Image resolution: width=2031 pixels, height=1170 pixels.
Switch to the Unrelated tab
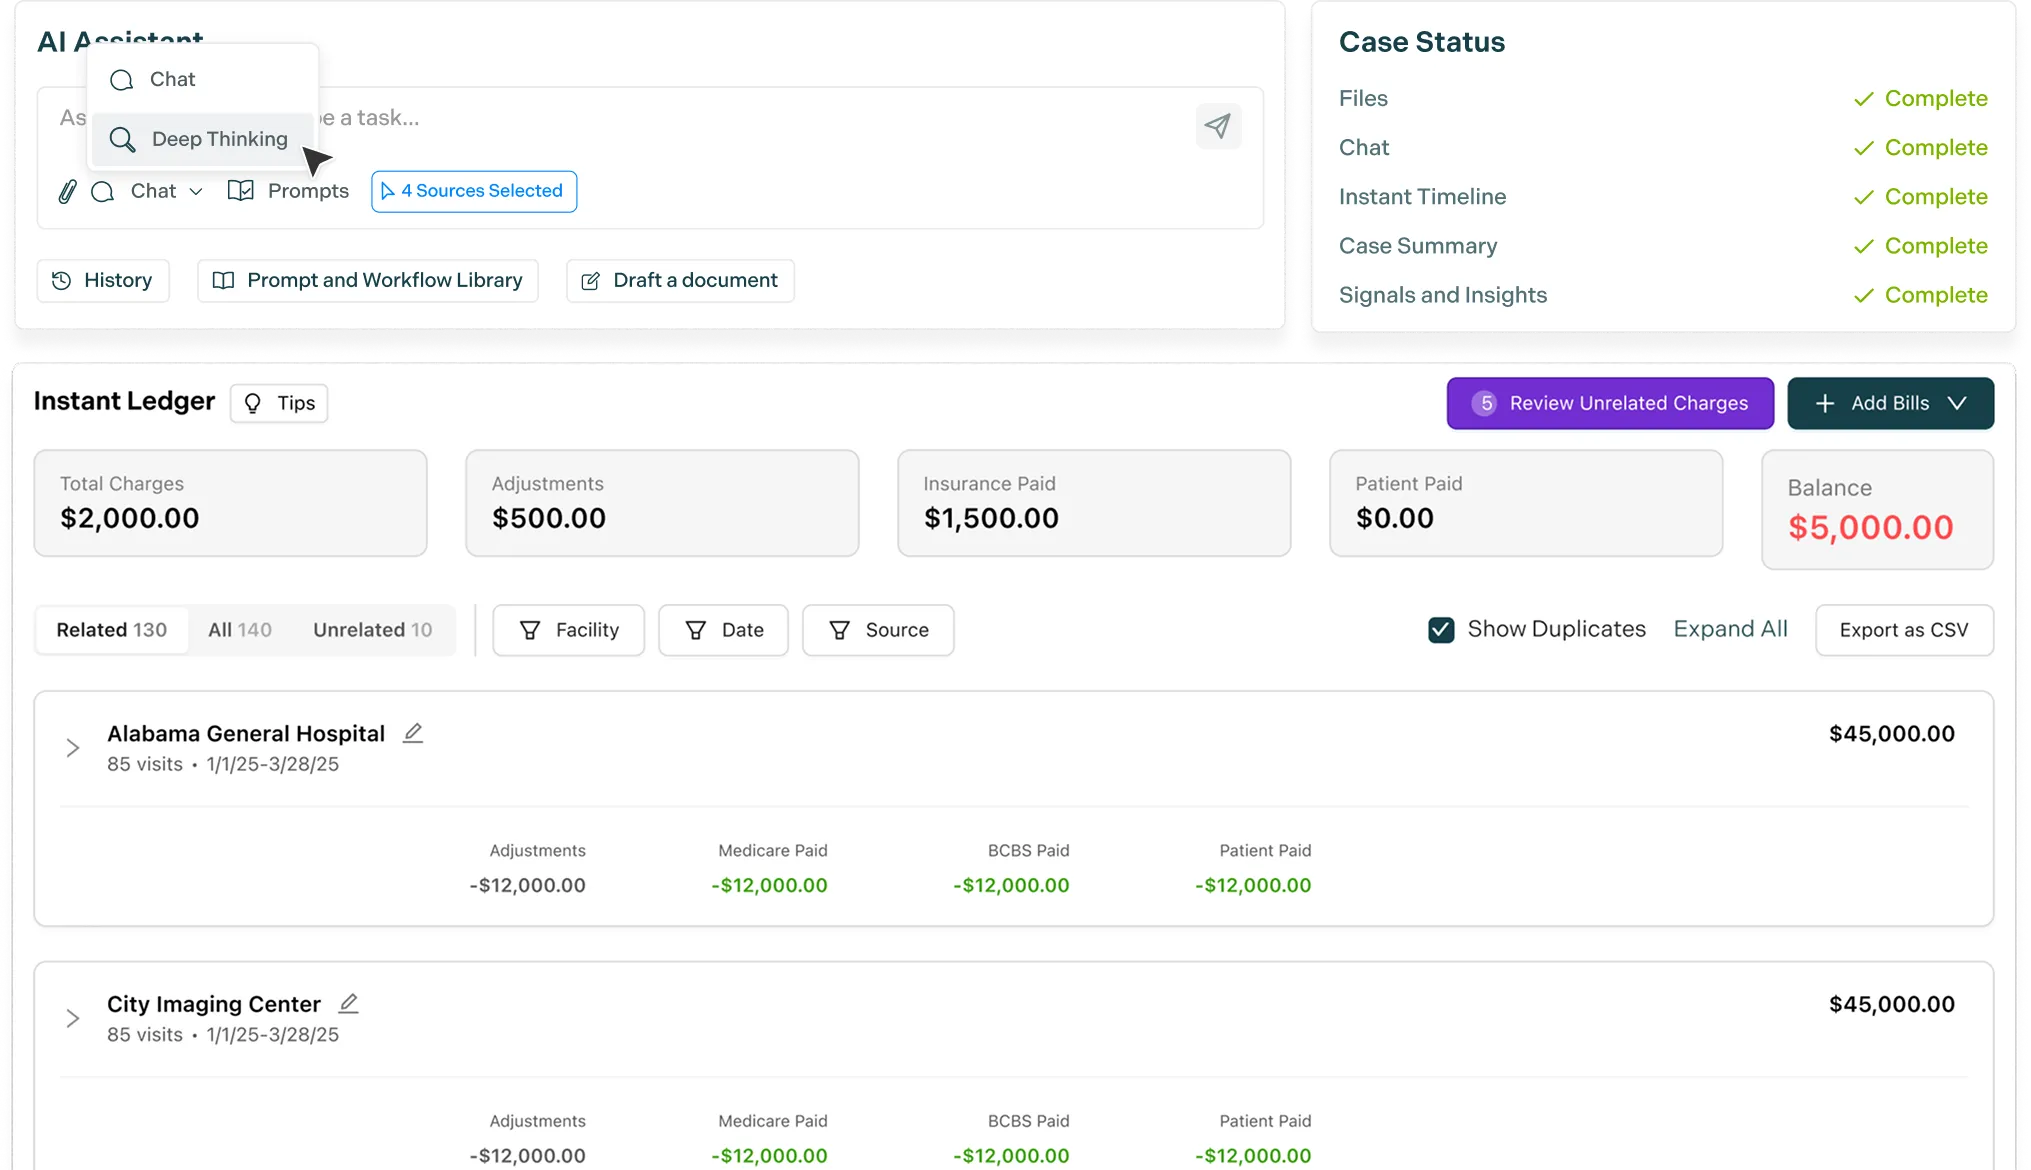(x=372, y=630)
